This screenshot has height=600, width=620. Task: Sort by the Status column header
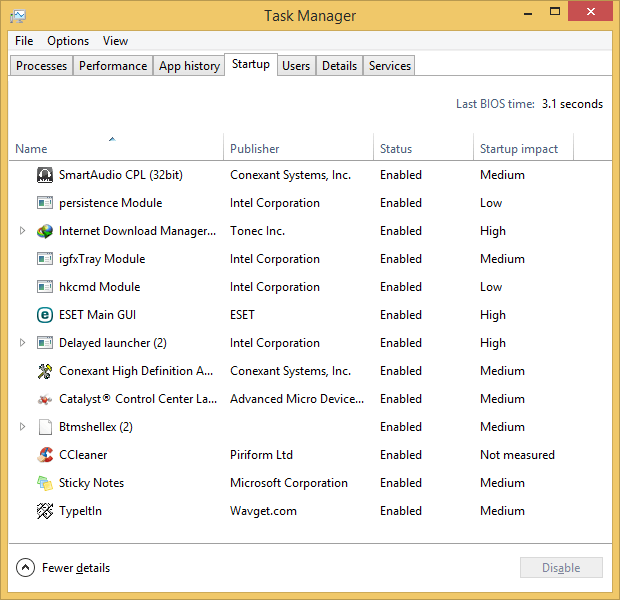pyautogui.click(x=423, y=147)
